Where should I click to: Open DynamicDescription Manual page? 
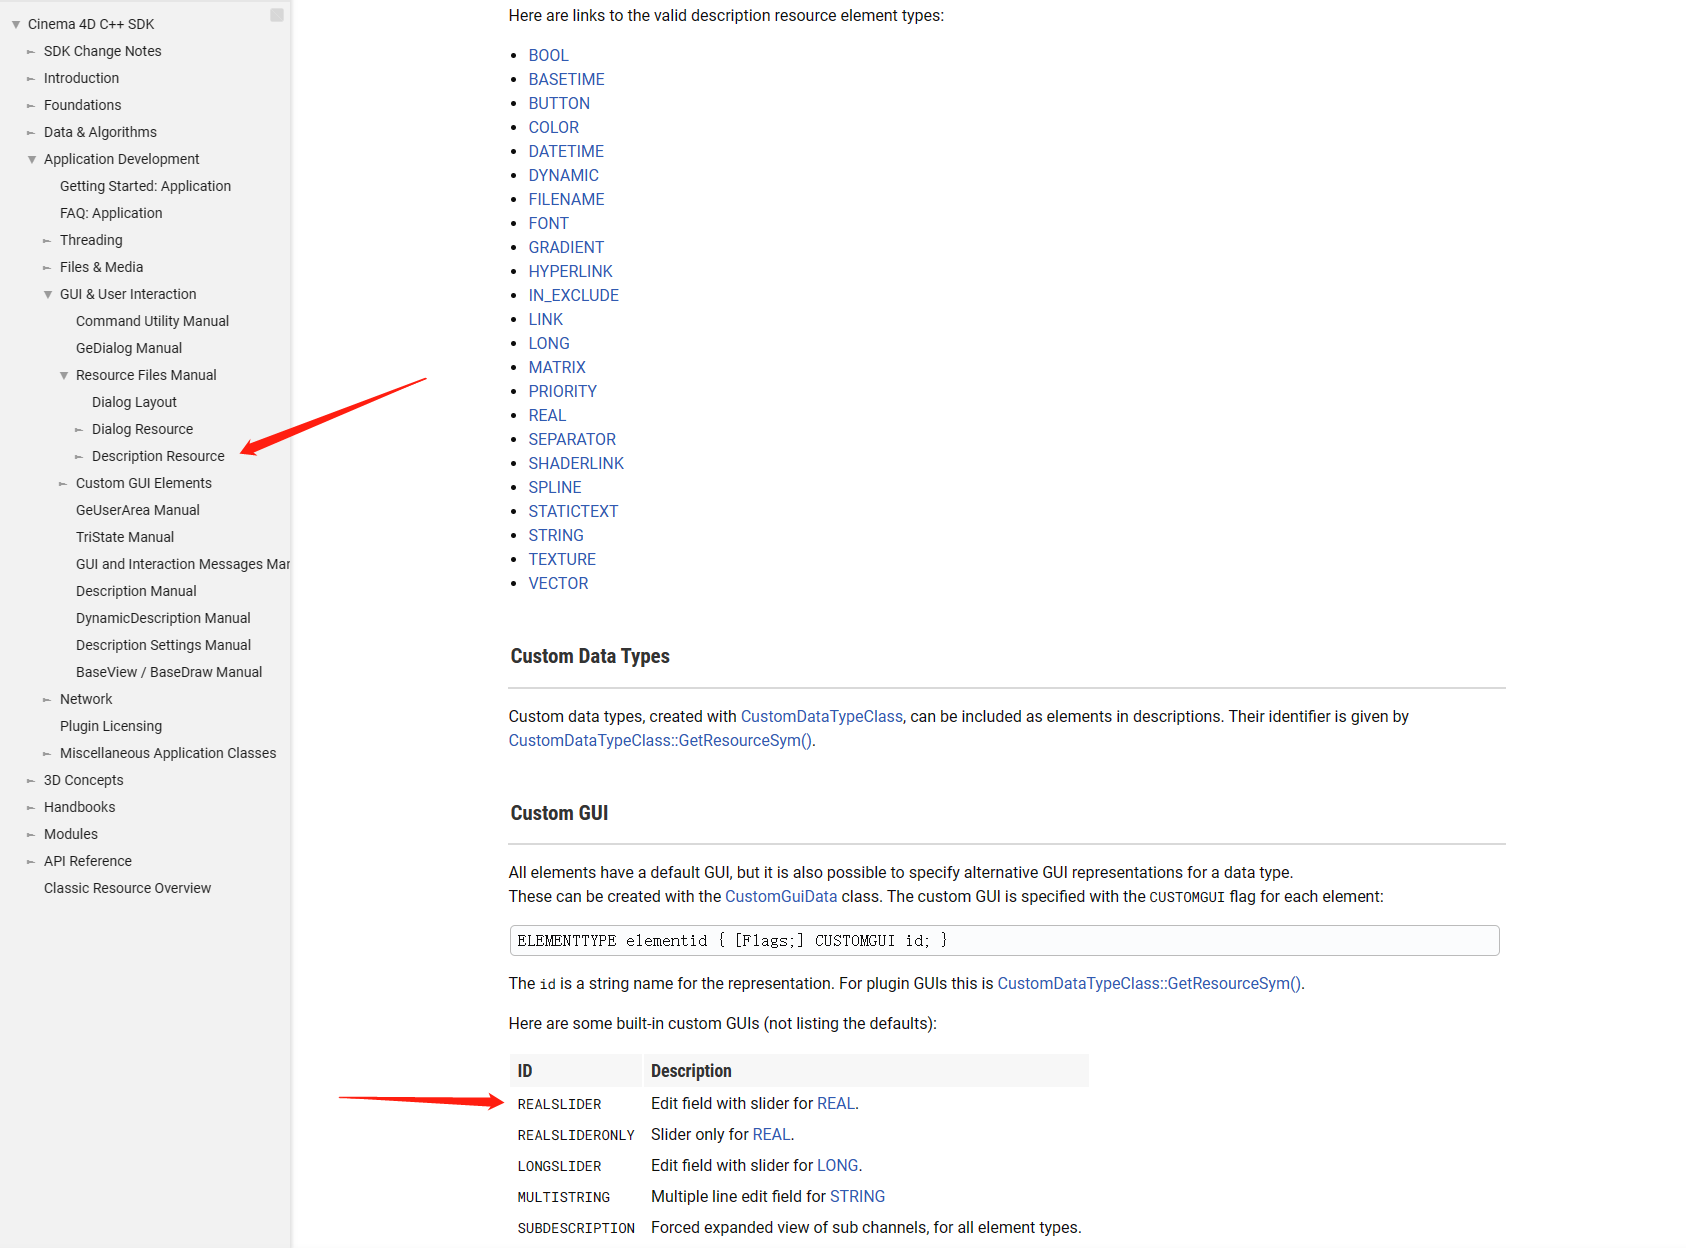163,618
